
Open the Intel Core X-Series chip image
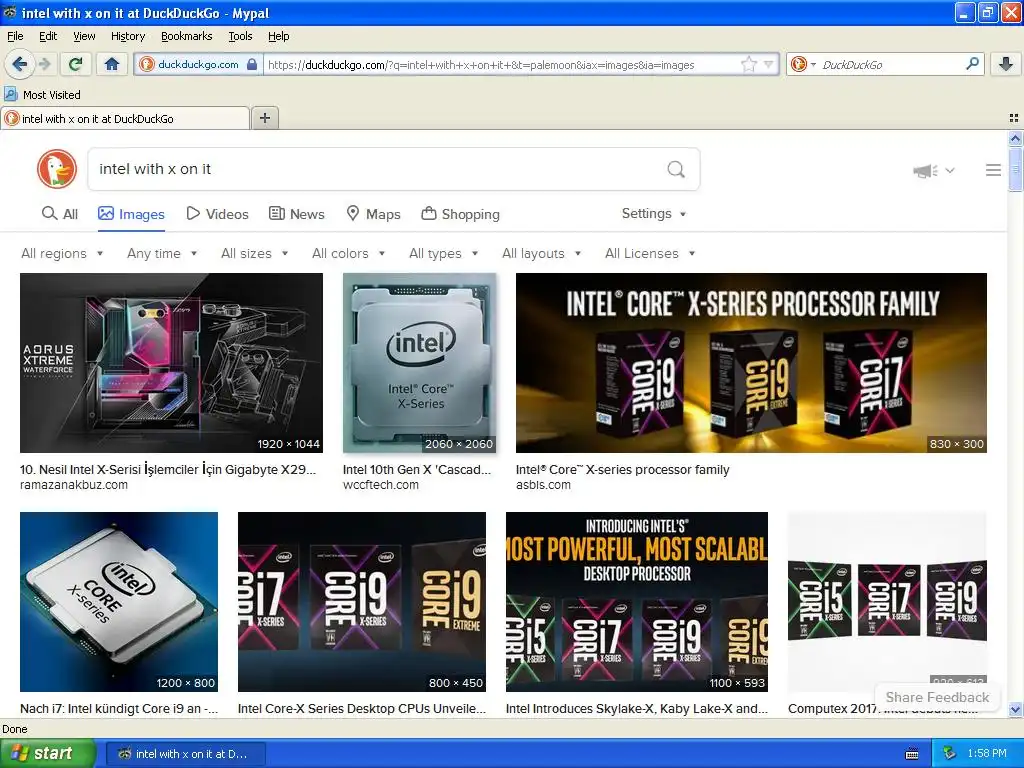click(419, 362)
